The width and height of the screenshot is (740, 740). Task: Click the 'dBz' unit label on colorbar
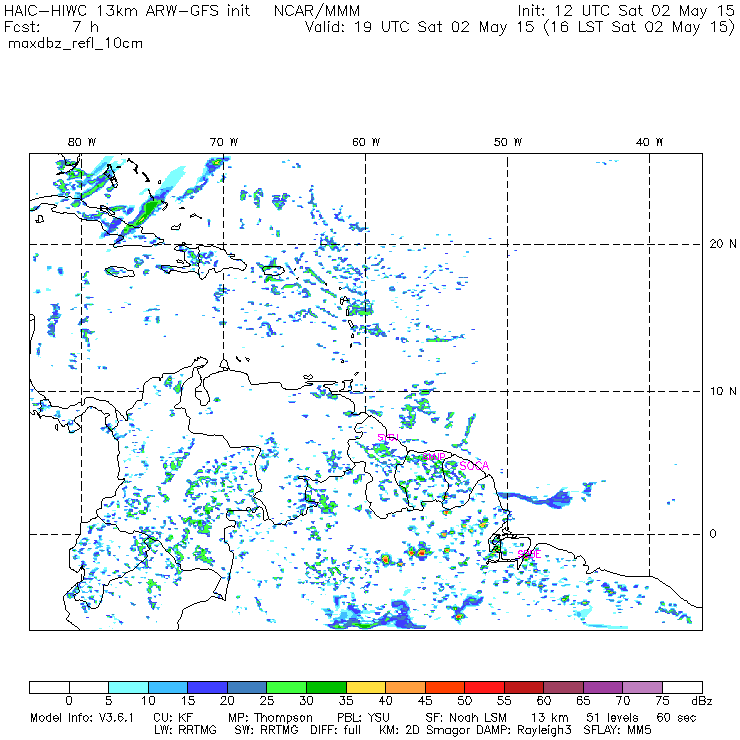click(x=701, y=701)
